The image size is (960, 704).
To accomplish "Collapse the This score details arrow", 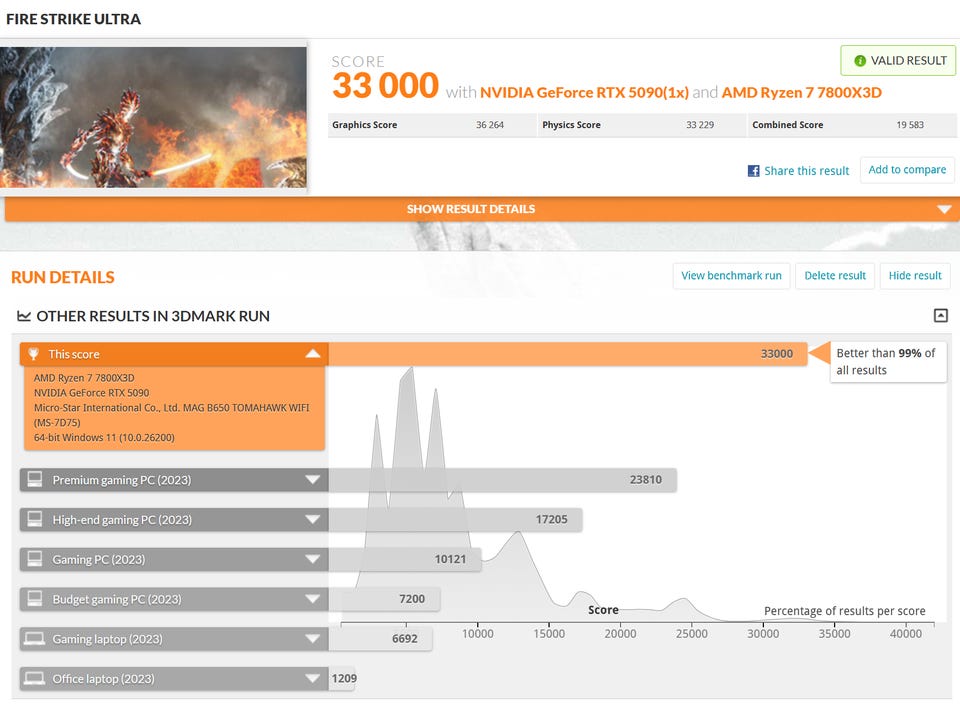I will tap(313, 353).
